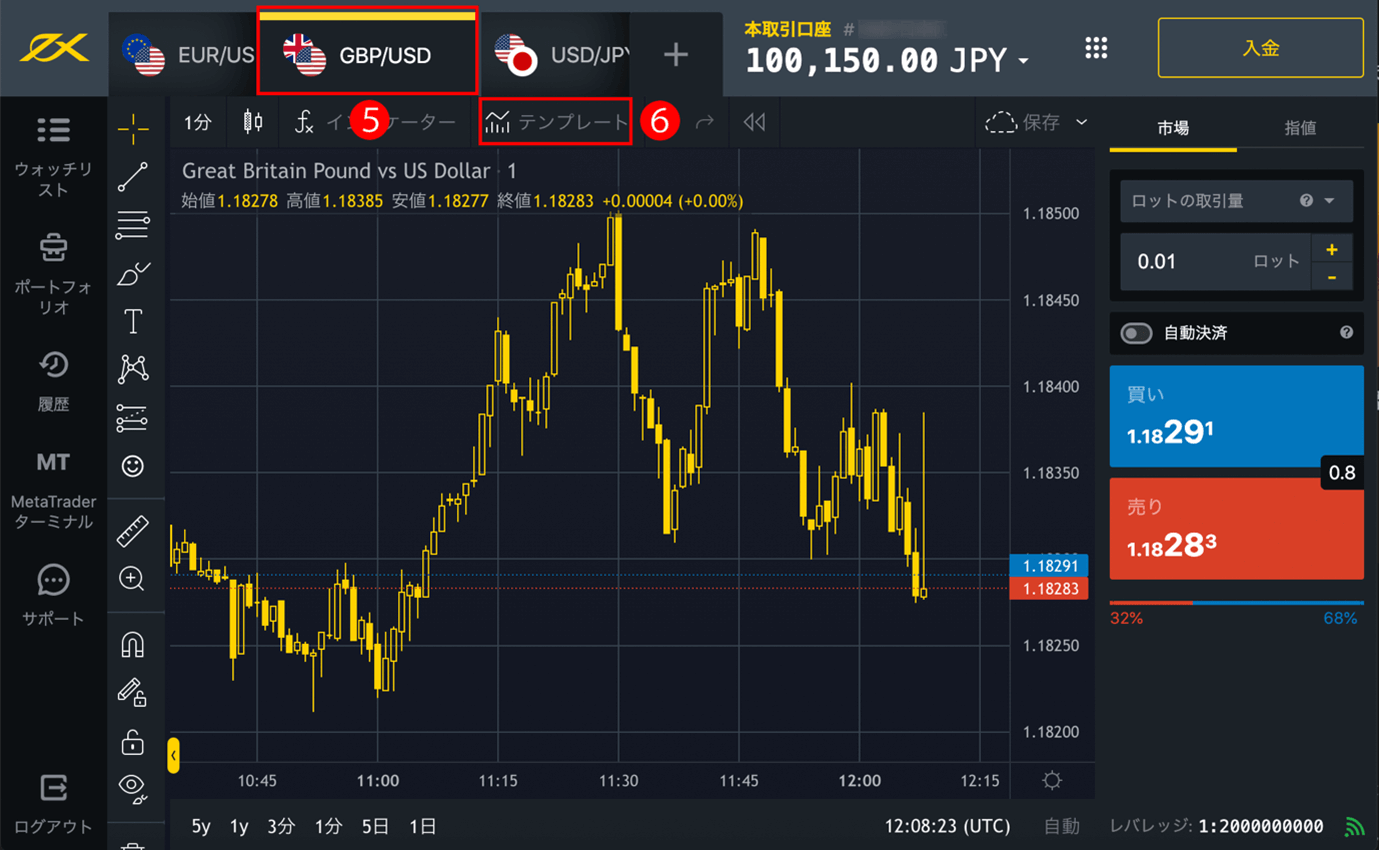This screenshot has height=850, width=1379.
Task: Expand the account balance JPY dropdown
Action: pos(1023,62)
